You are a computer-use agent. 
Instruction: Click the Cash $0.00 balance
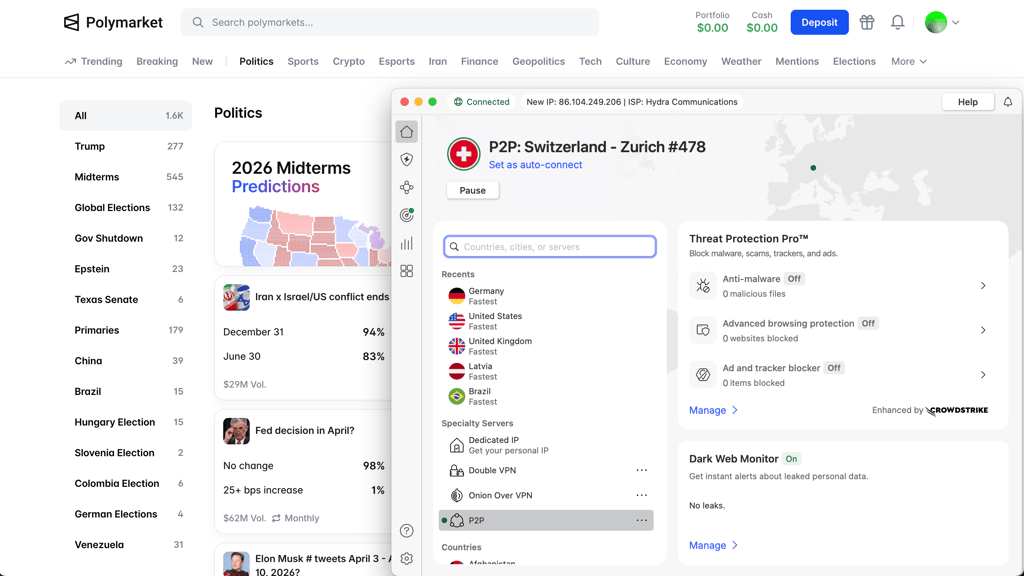[761, 22]
